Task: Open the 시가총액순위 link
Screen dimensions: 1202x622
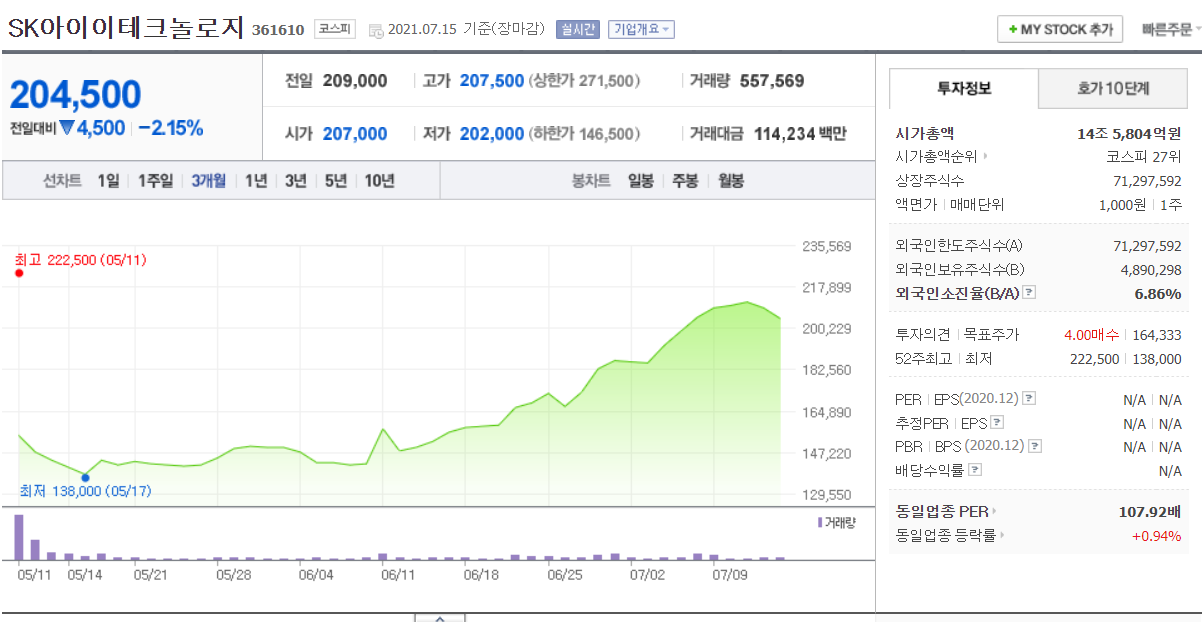Action: point(936,156)
